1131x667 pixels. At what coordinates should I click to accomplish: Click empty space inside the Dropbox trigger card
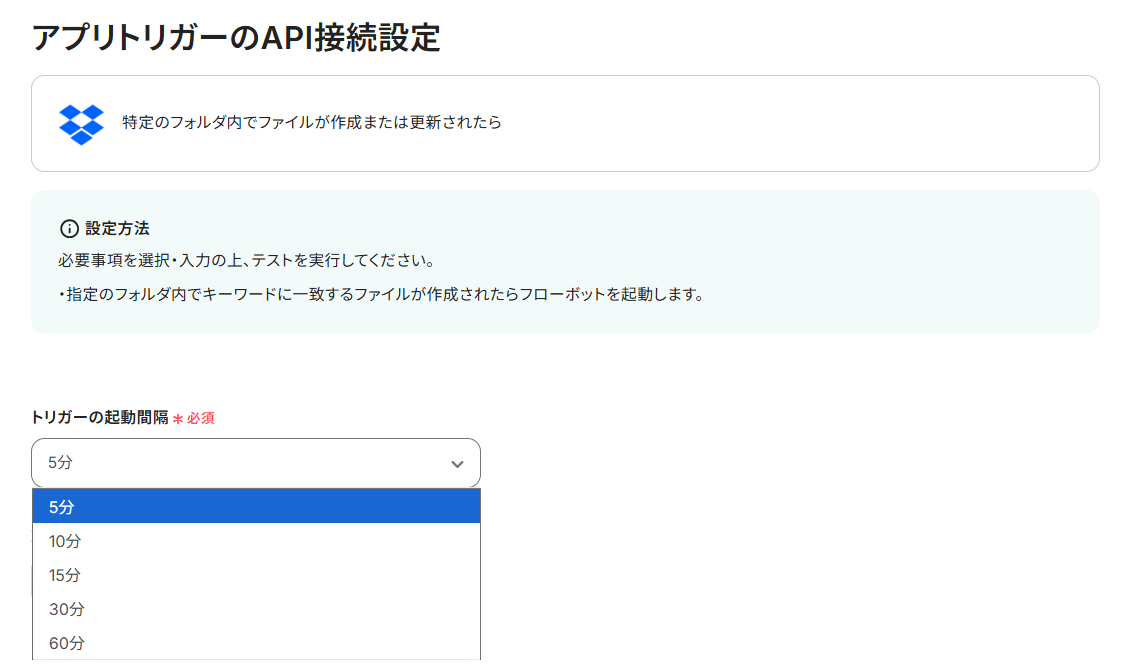(x=800, y=124)
